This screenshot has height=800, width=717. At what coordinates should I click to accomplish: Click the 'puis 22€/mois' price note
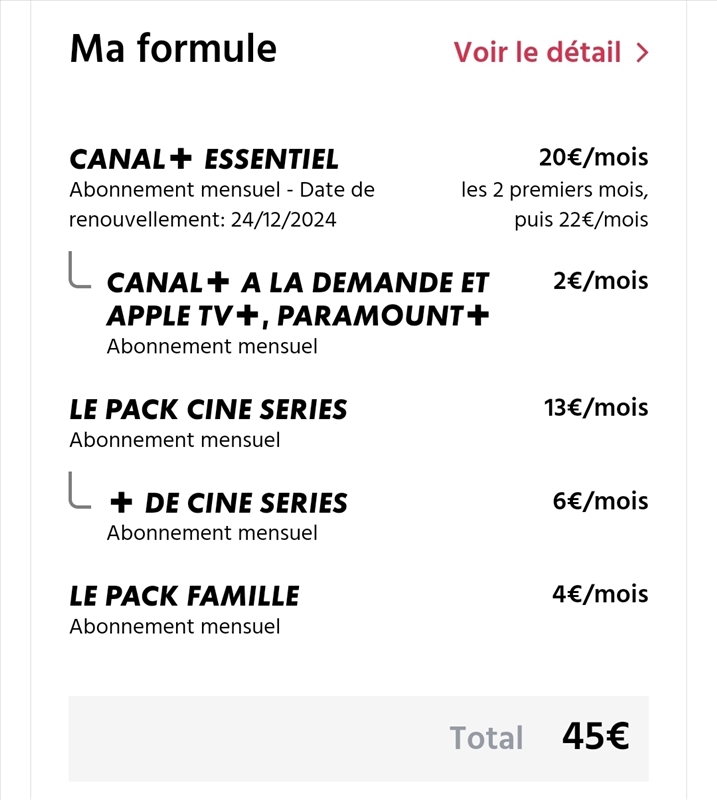coord(581,219)
